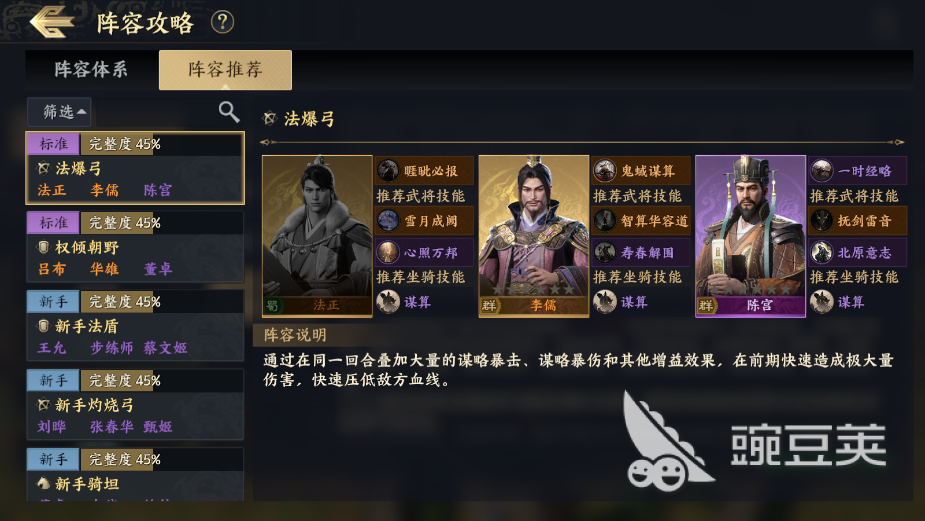Click the 北原意志 skill icon
The image size is (925, 521).
[x=821, y=253]
